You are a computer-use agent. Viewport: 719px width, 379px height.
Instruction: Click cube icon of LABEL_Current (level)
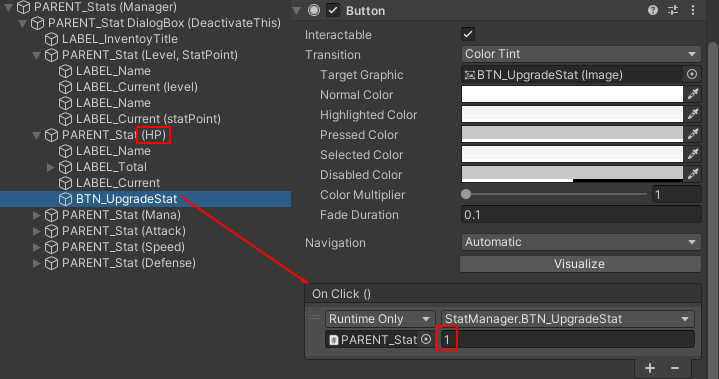pyautogui.click(x=66, y=87)
